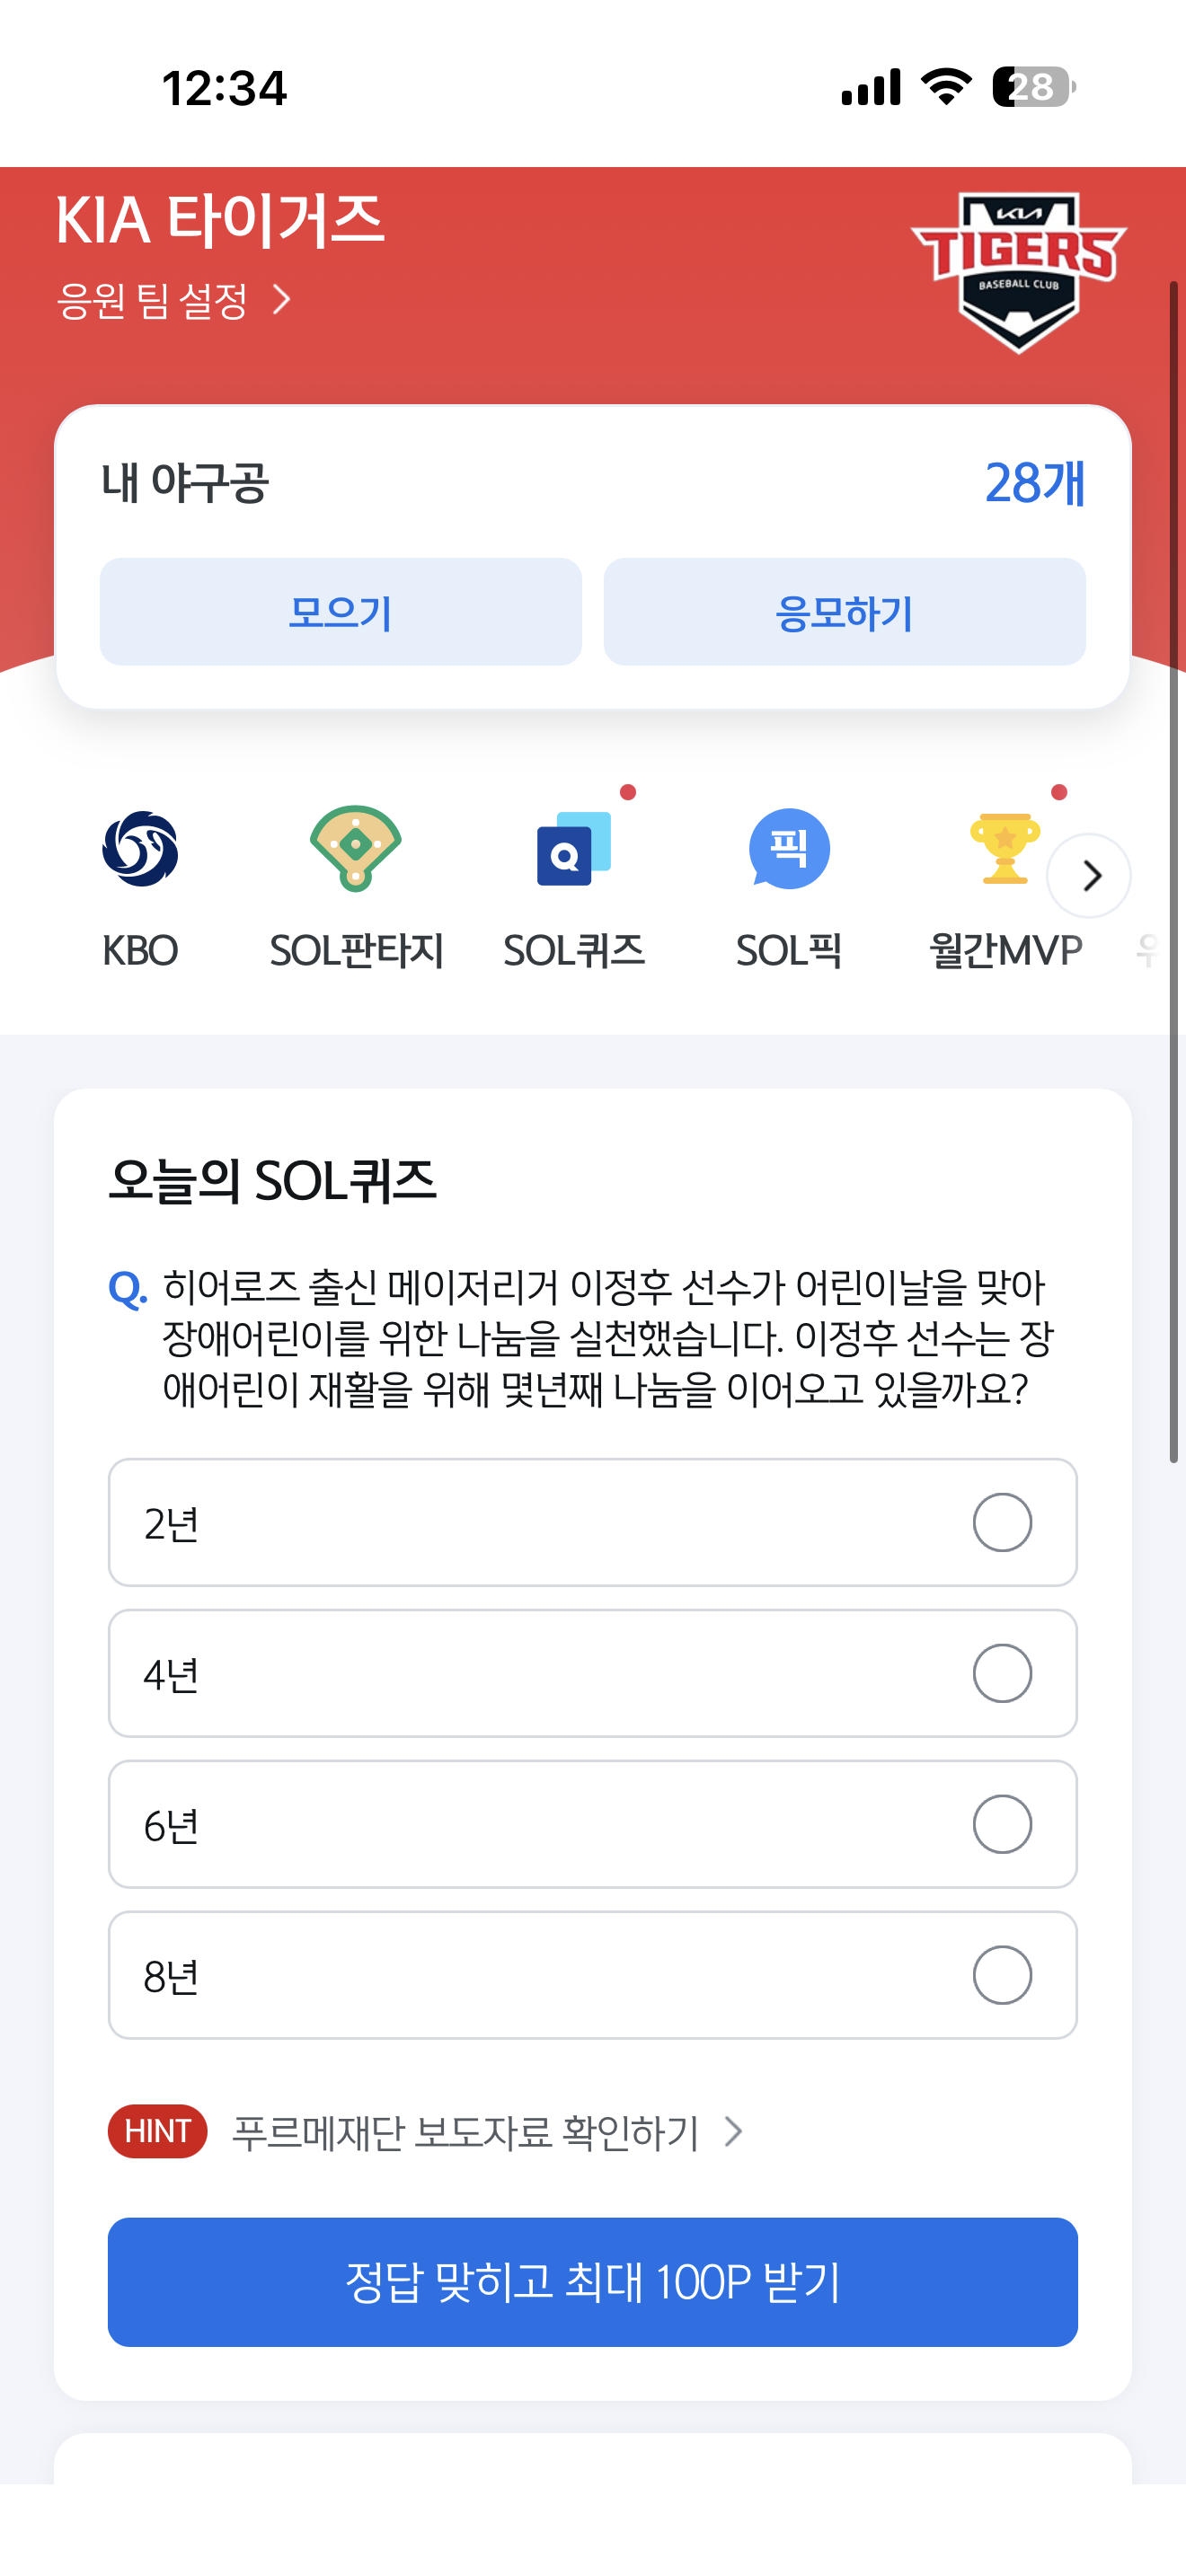1186x2576 pixels.
Task: Open the SOL퀴즈 icon
Action: pyautogui.click(x=573, y=849)
